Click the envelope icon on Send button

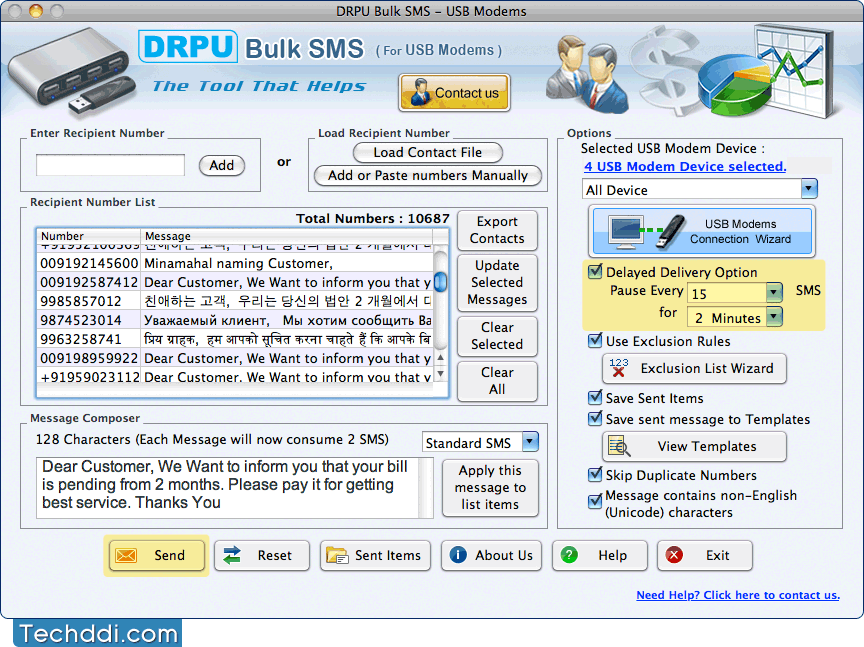(x=126, y=556)
